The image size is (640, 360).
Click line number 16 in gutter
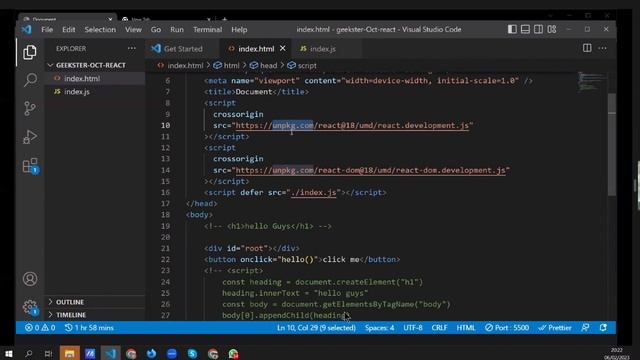165,192
